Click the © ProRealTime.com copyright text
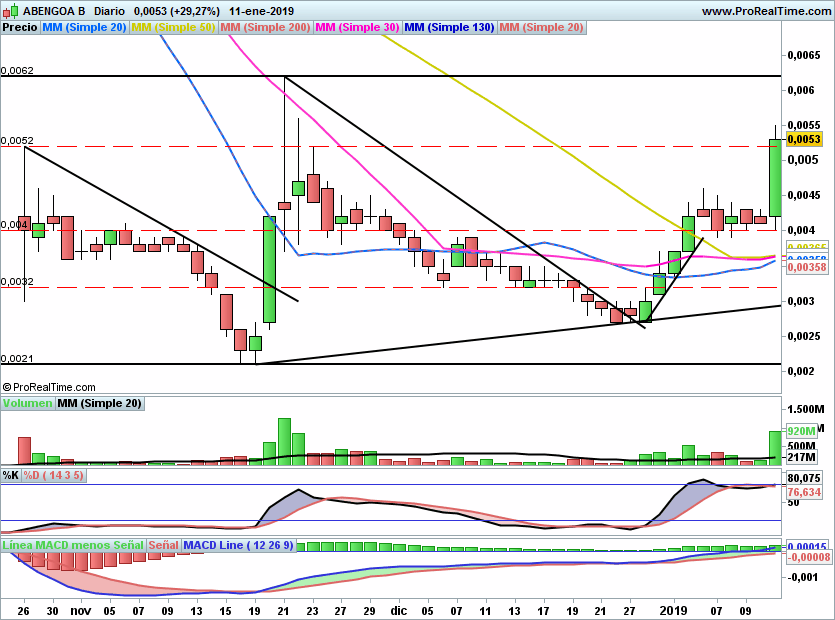This screenshot has height=620, width=835. pos(49,387)
